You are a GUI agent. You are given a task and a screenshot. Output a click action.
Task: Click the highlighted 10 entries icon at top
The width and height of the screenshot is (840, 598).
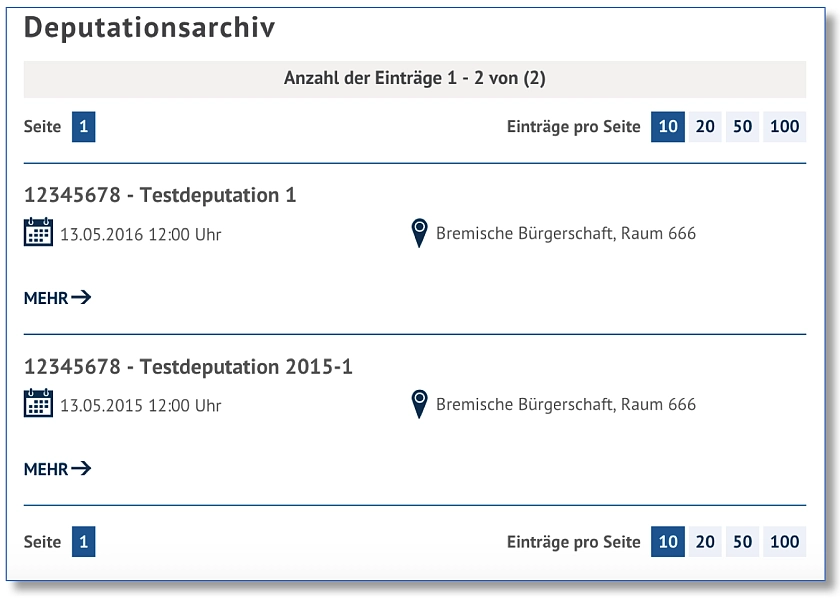click(668, 127)
